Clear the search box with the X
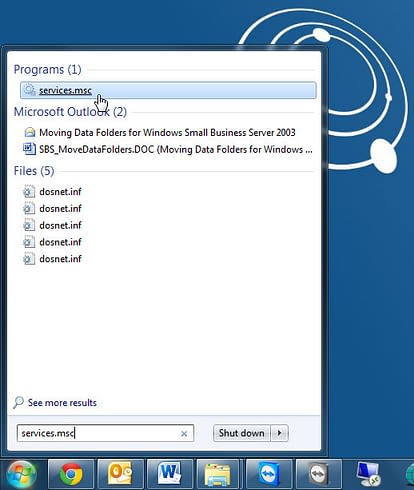The image size is (414, 490). pos(184,433)
